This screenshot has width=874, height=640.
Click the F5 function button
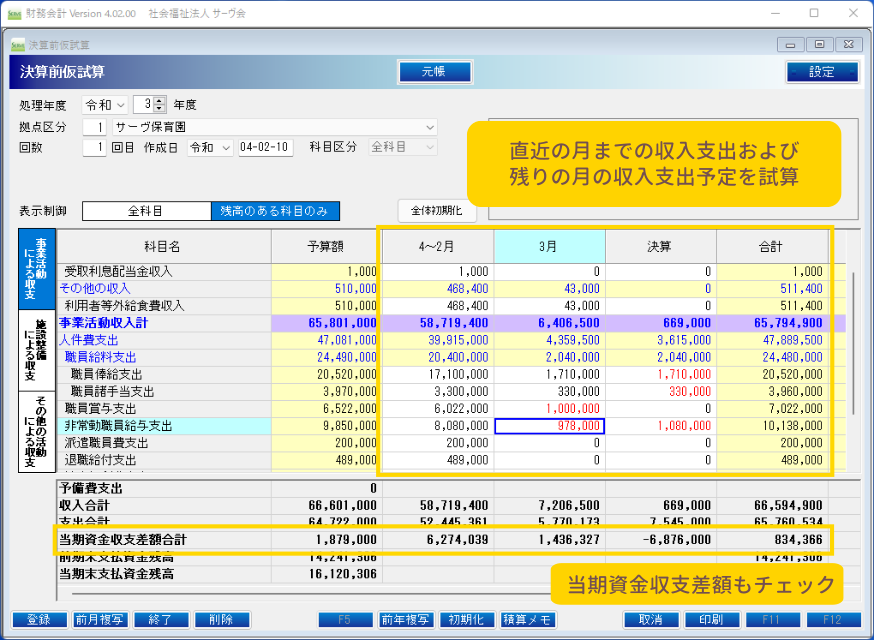[346, 620]
